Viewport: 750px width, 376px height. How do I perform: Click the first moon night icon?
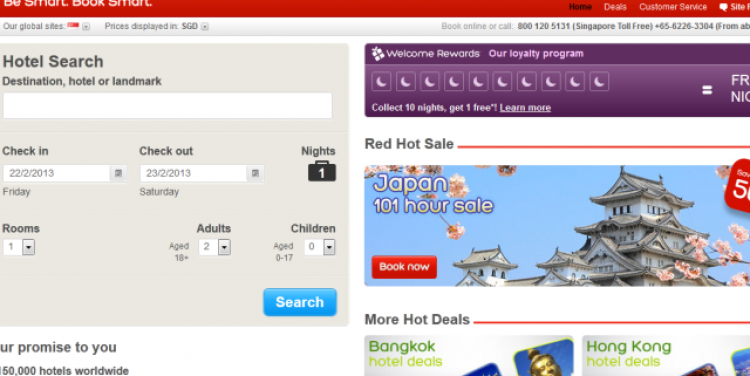coord(382,82)
